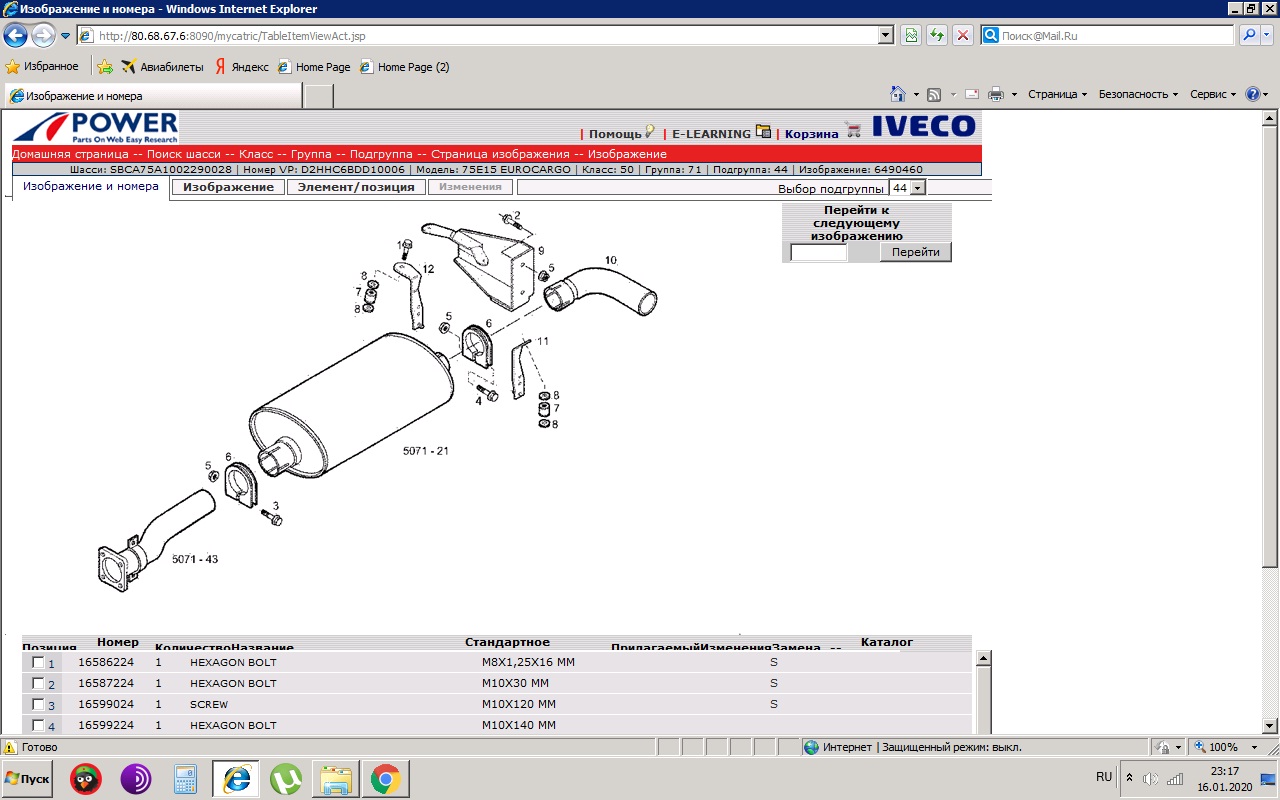Click the POWER logo
Screen dimensions: 1280x800
(95, 128)
